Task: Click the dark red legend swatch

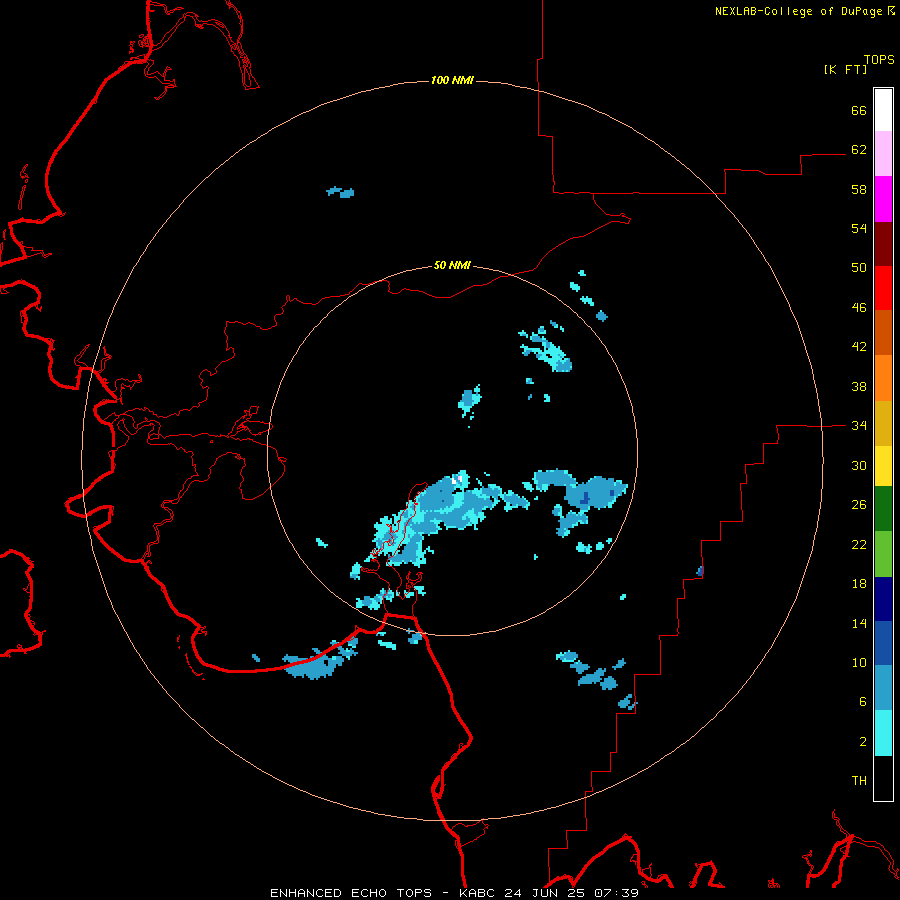Action: click(883, 244)
